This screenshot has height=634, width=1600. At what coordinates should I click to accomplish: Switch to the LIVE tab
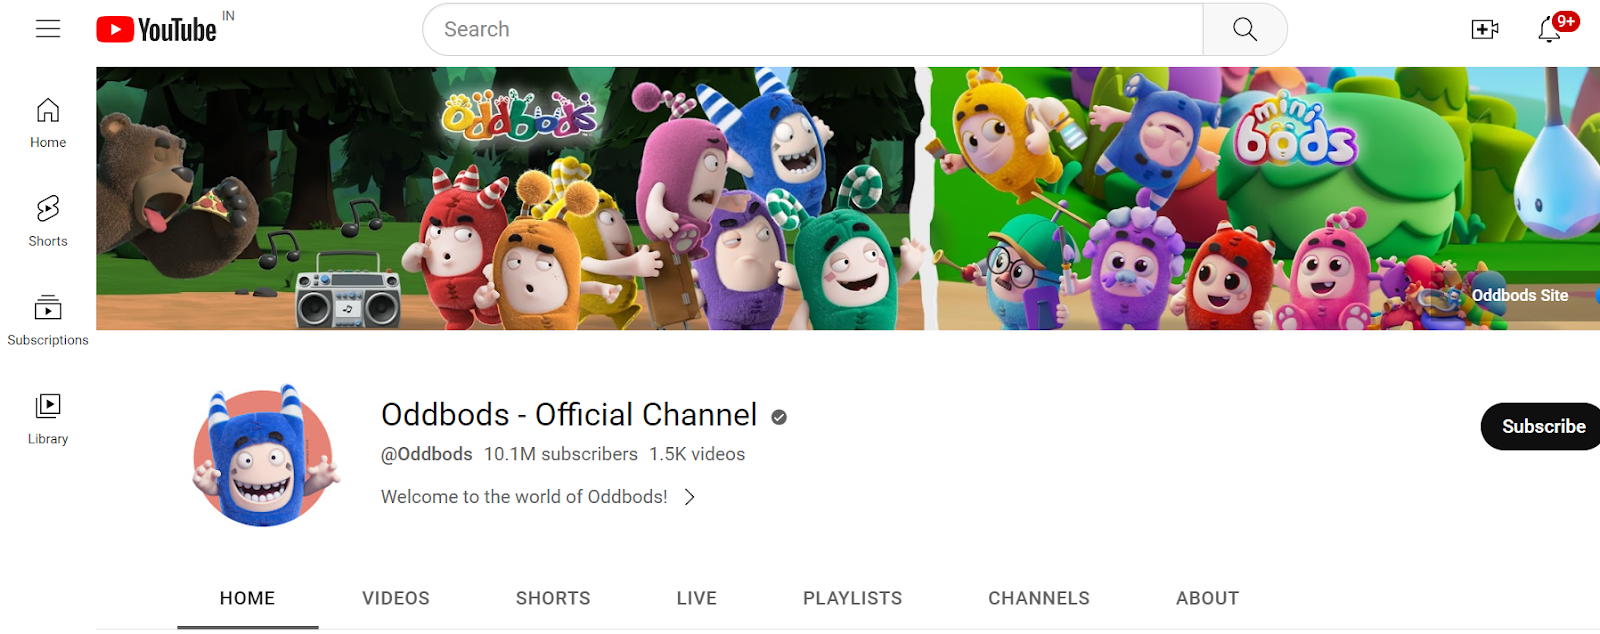[x=697, y=598]
